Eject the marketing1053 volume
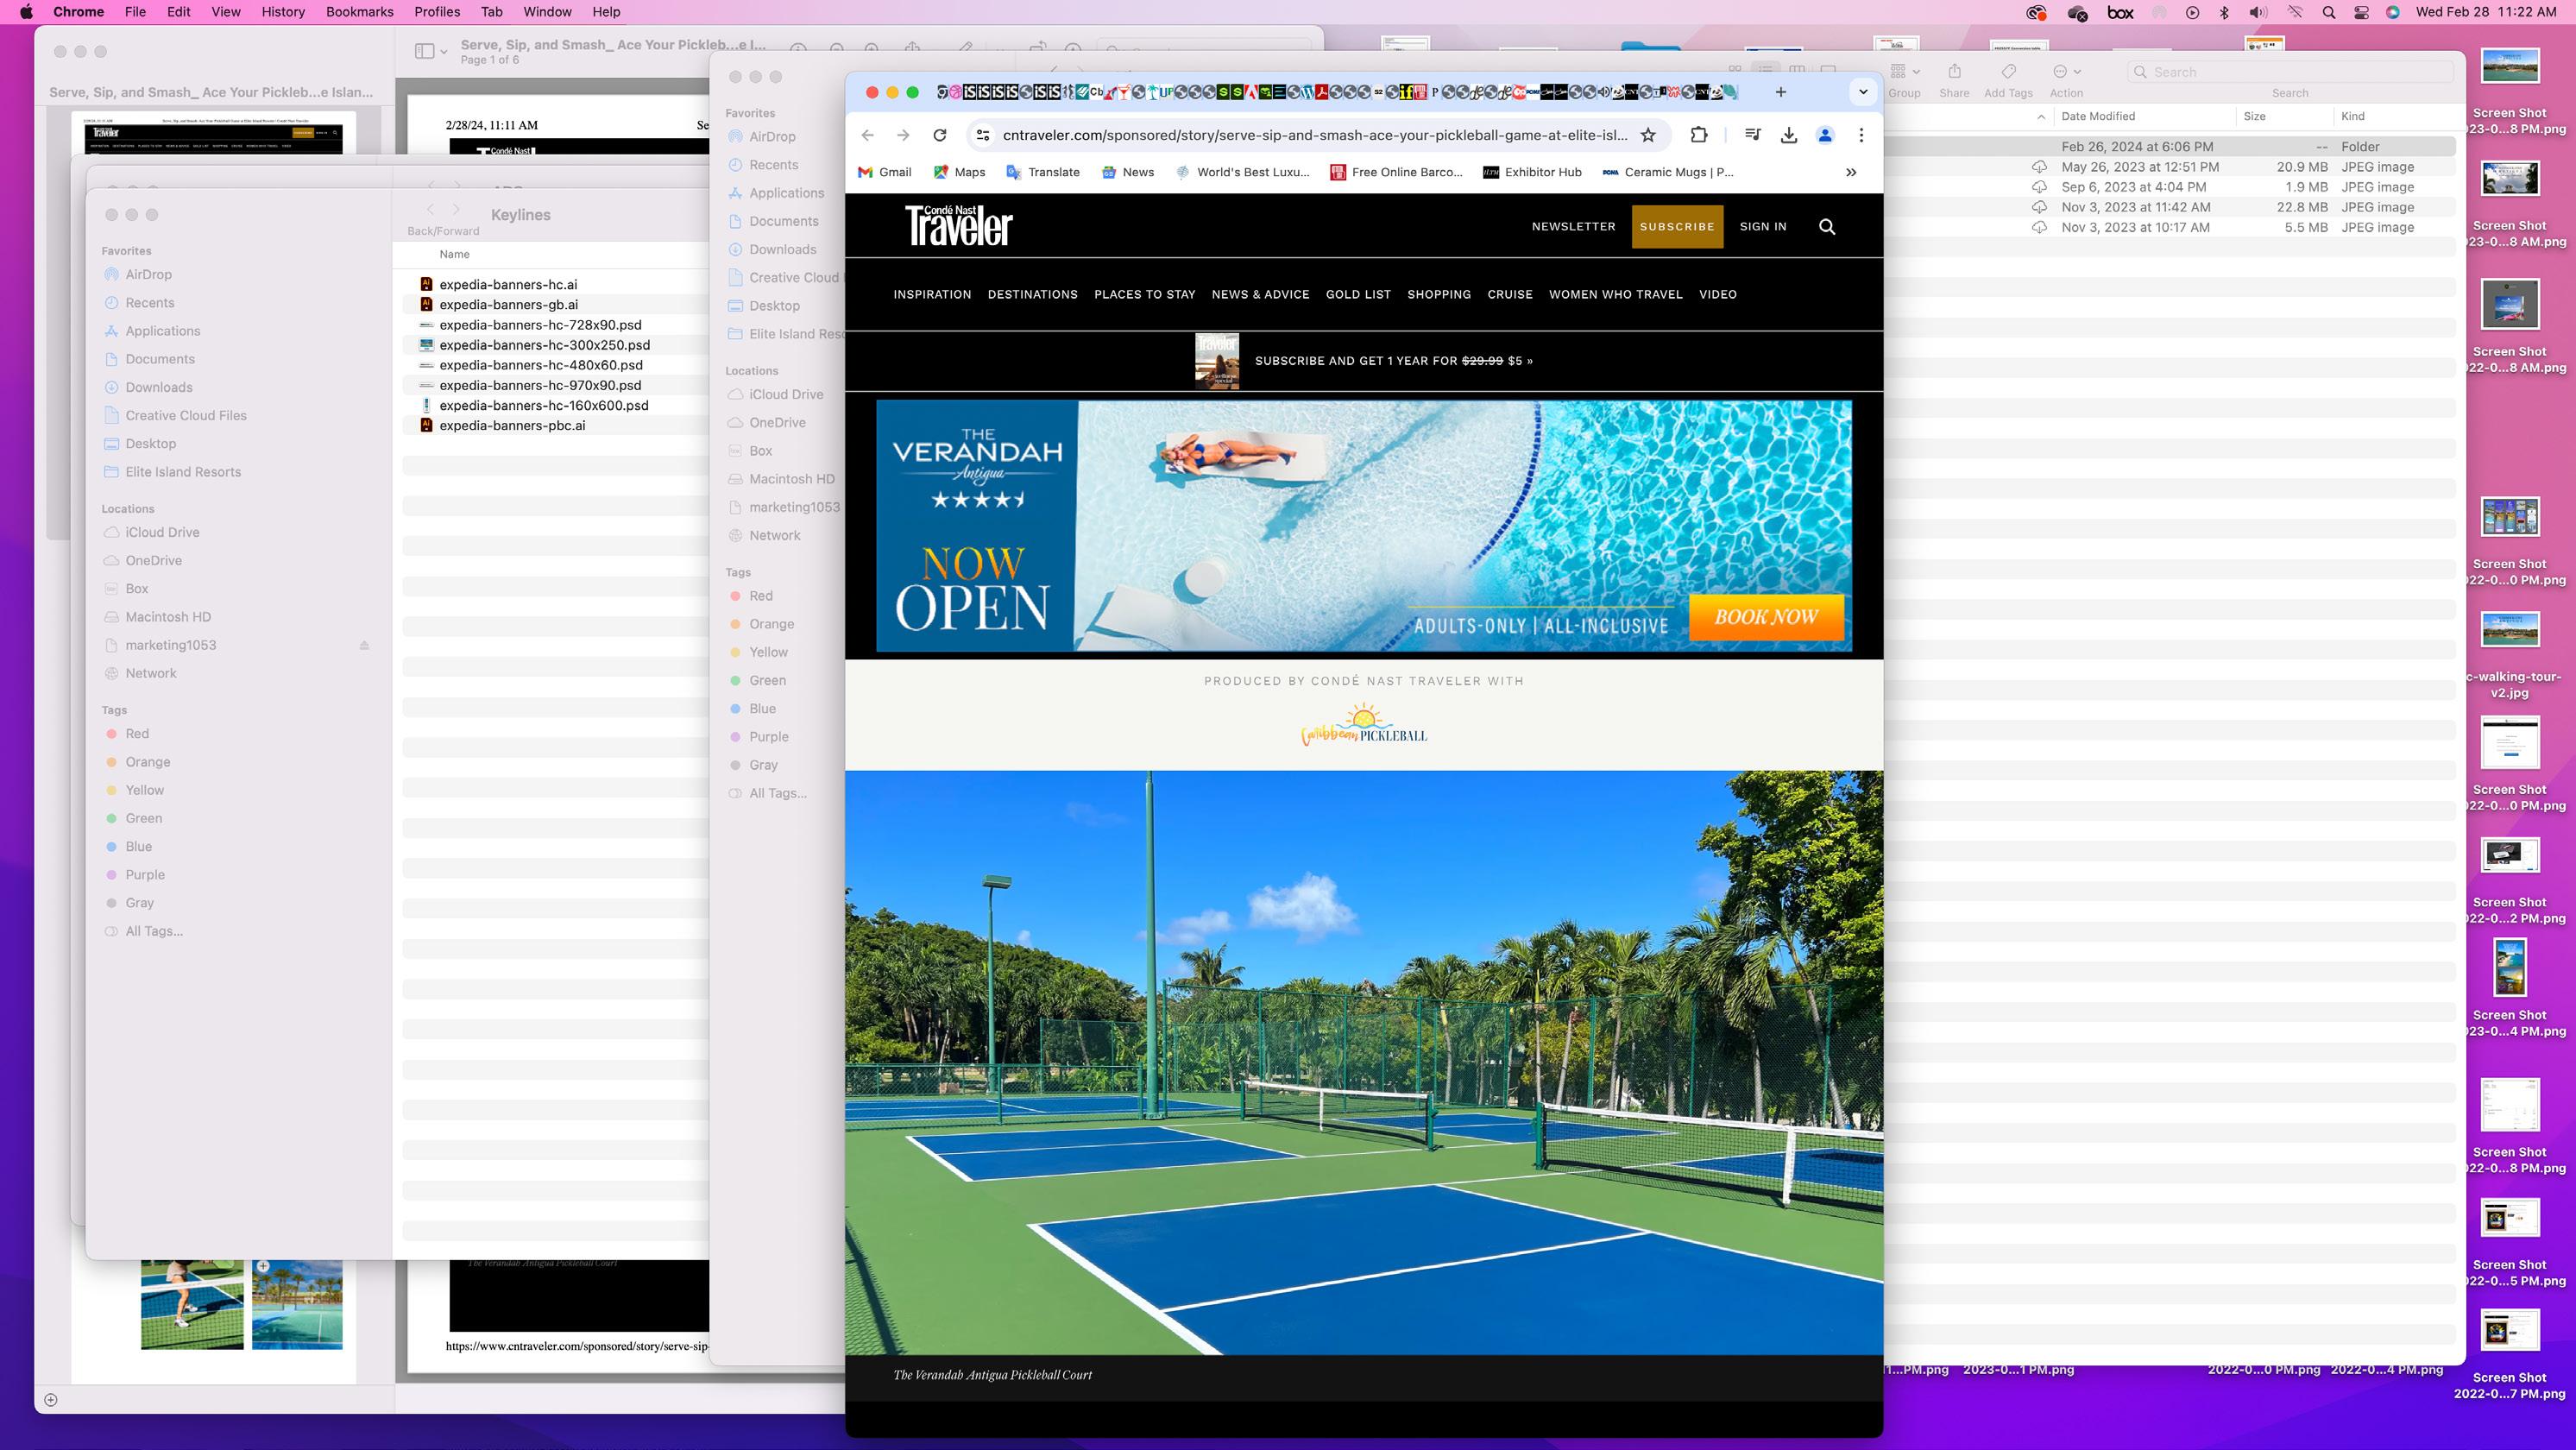The height and width of the screenshot is (1450, 2576). [364, 645]
